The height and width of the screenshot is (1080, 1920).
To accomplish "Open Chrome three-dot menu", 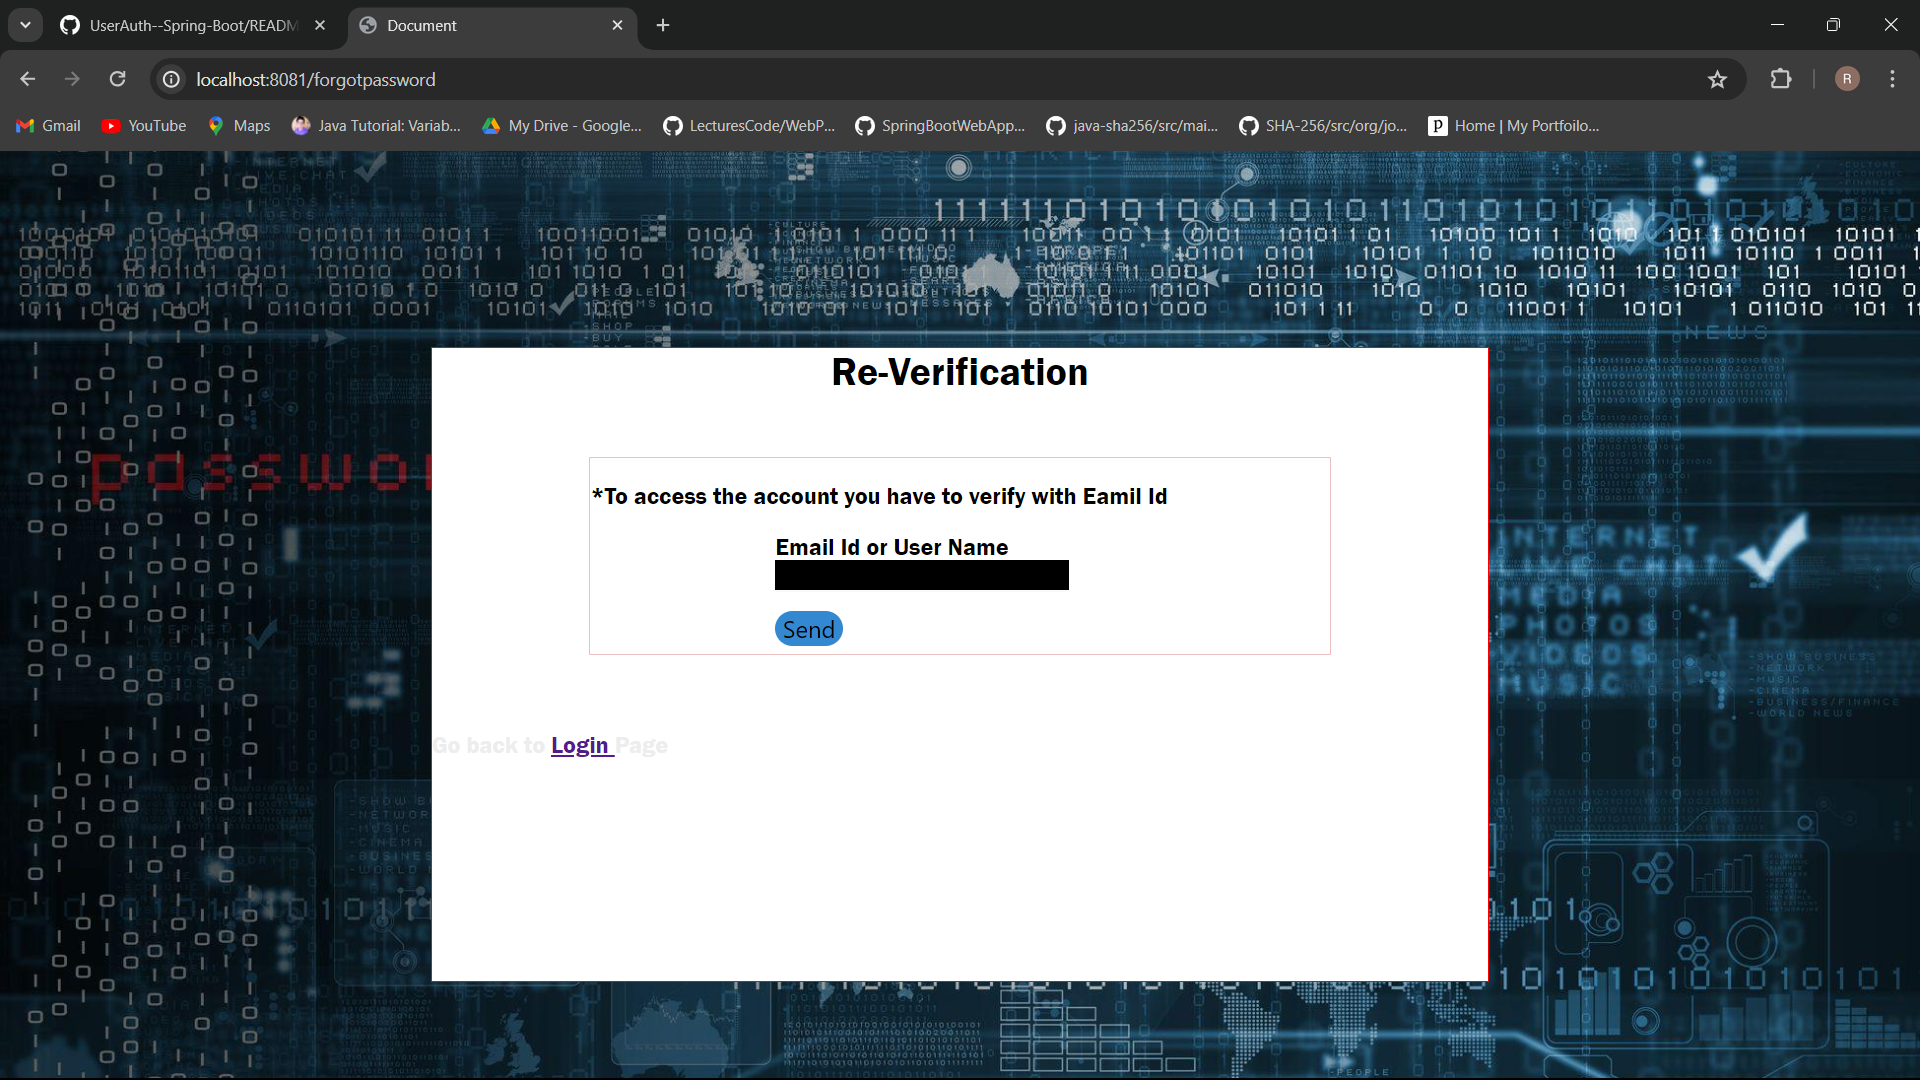I will coord(1892,79).
